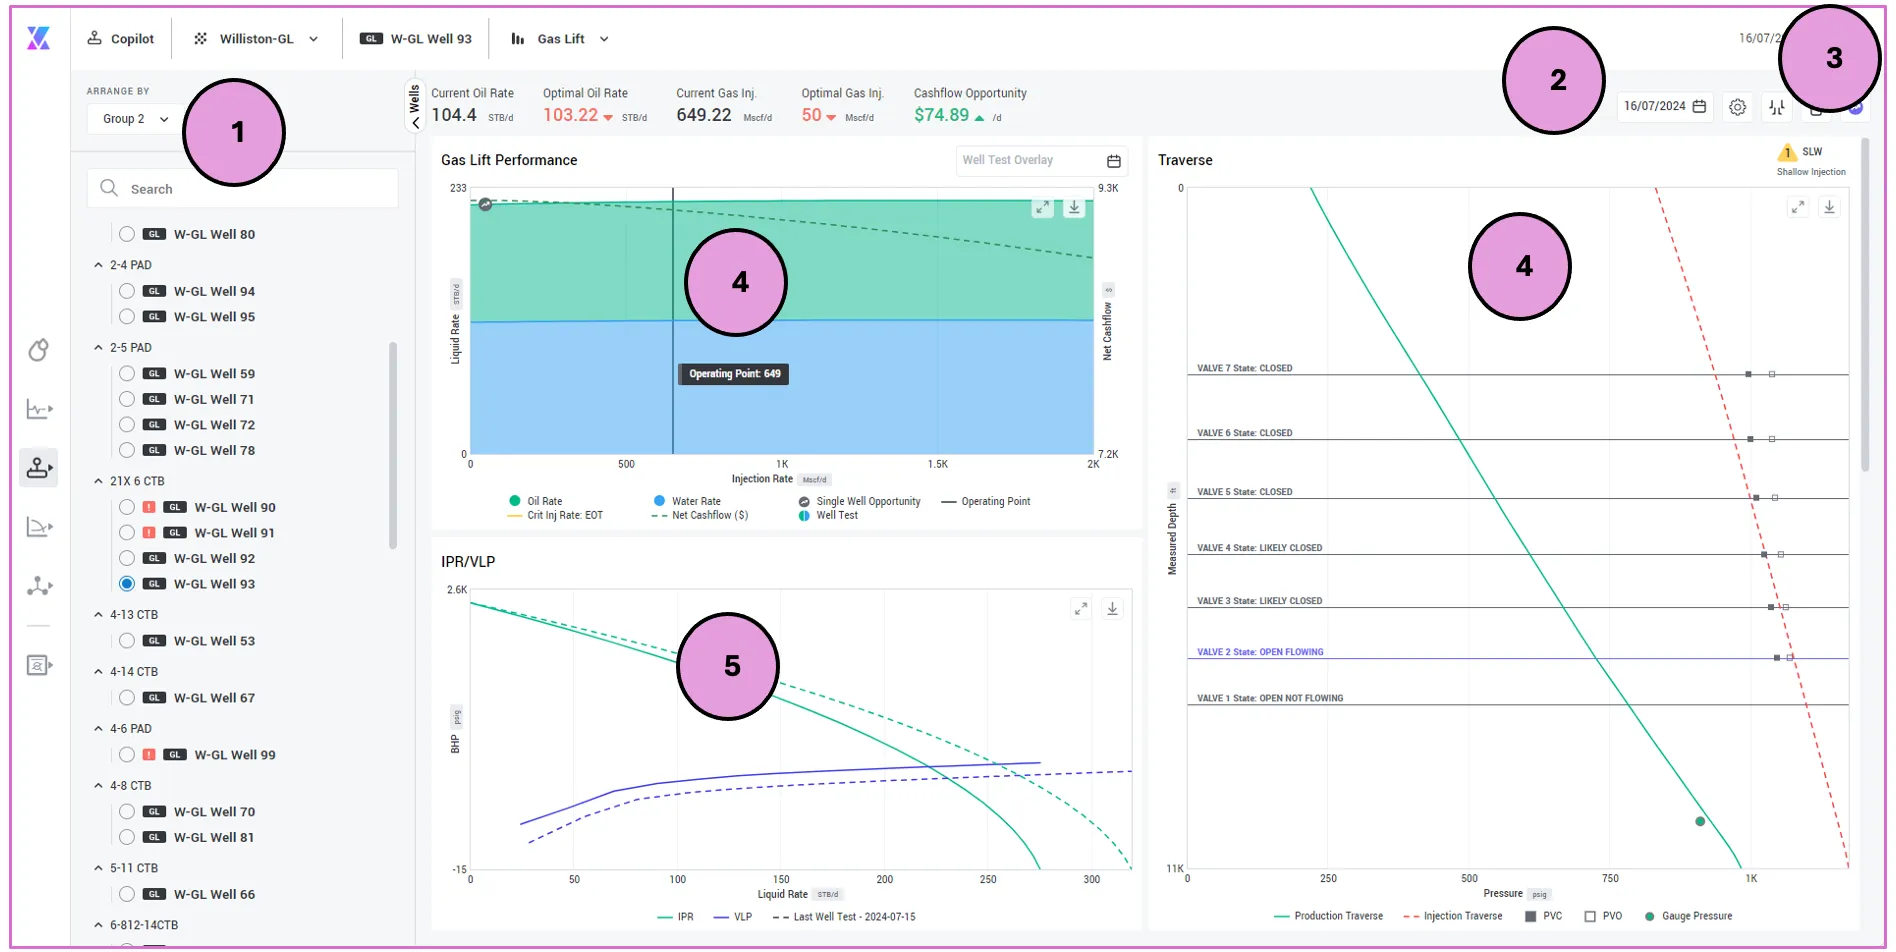Click the Injection Traverse legend item
This screenshot has width=1896, height=952.
point(1453,916)
